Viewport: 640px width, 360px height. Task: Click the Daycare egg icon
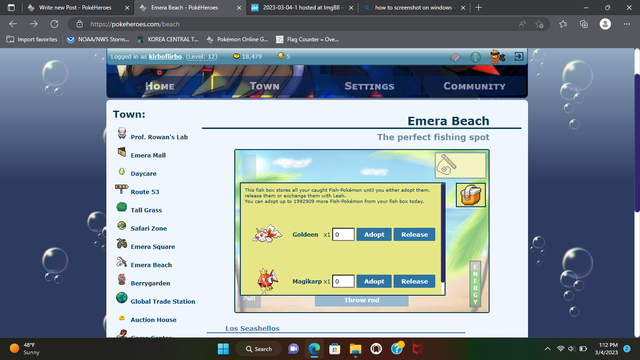point(122,171)
